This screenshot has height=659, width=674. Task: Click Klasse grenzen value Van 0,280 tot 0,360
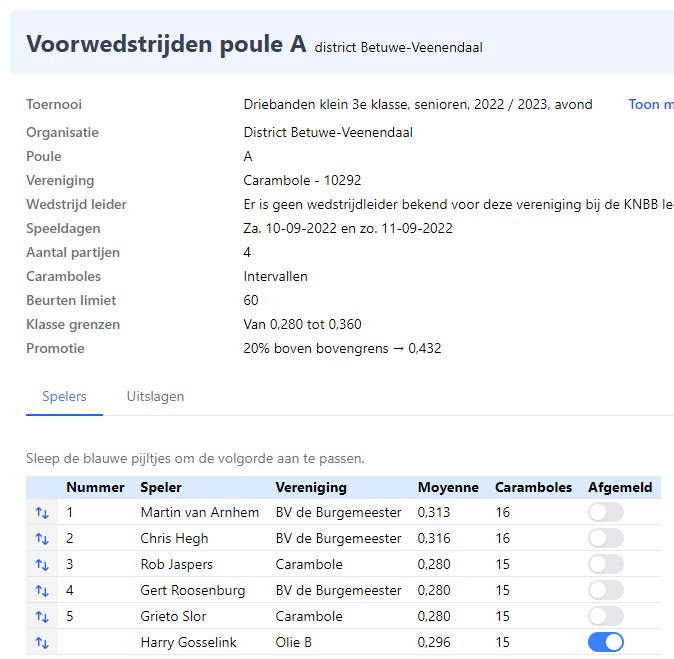pos(302,324)
